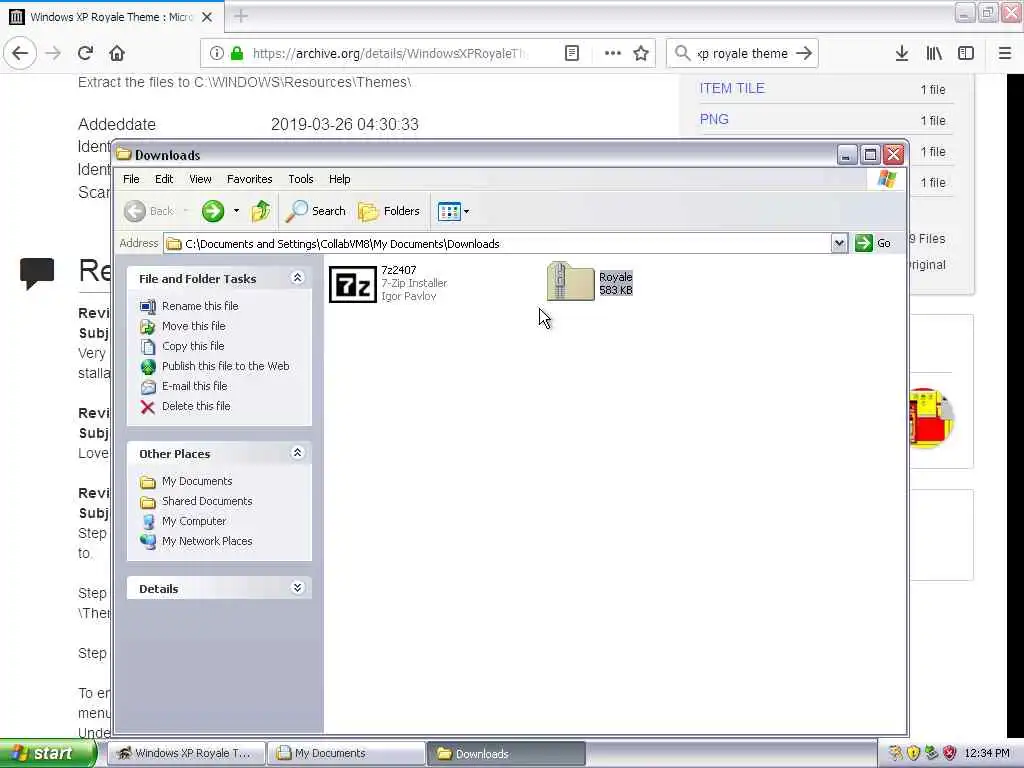Open the Tools menu
Viewport: 1024px width, 768px height.
click(300, 179)
